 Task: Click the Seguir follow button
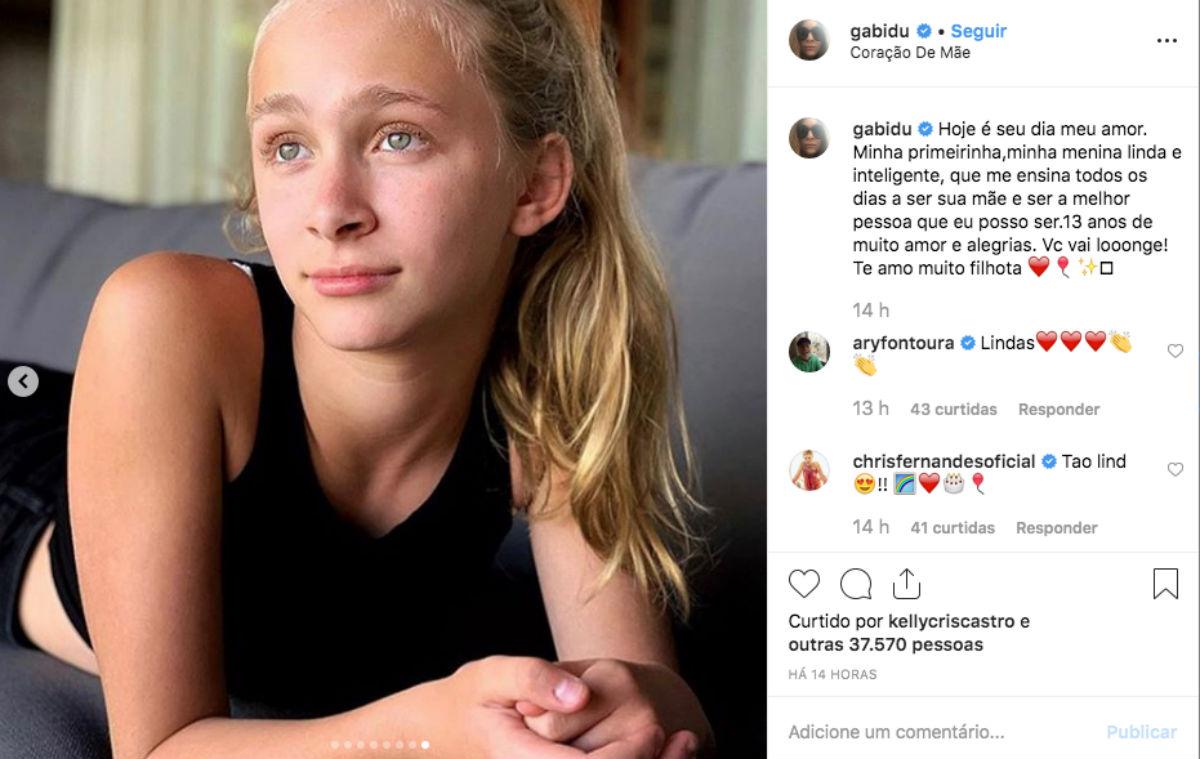978,31
